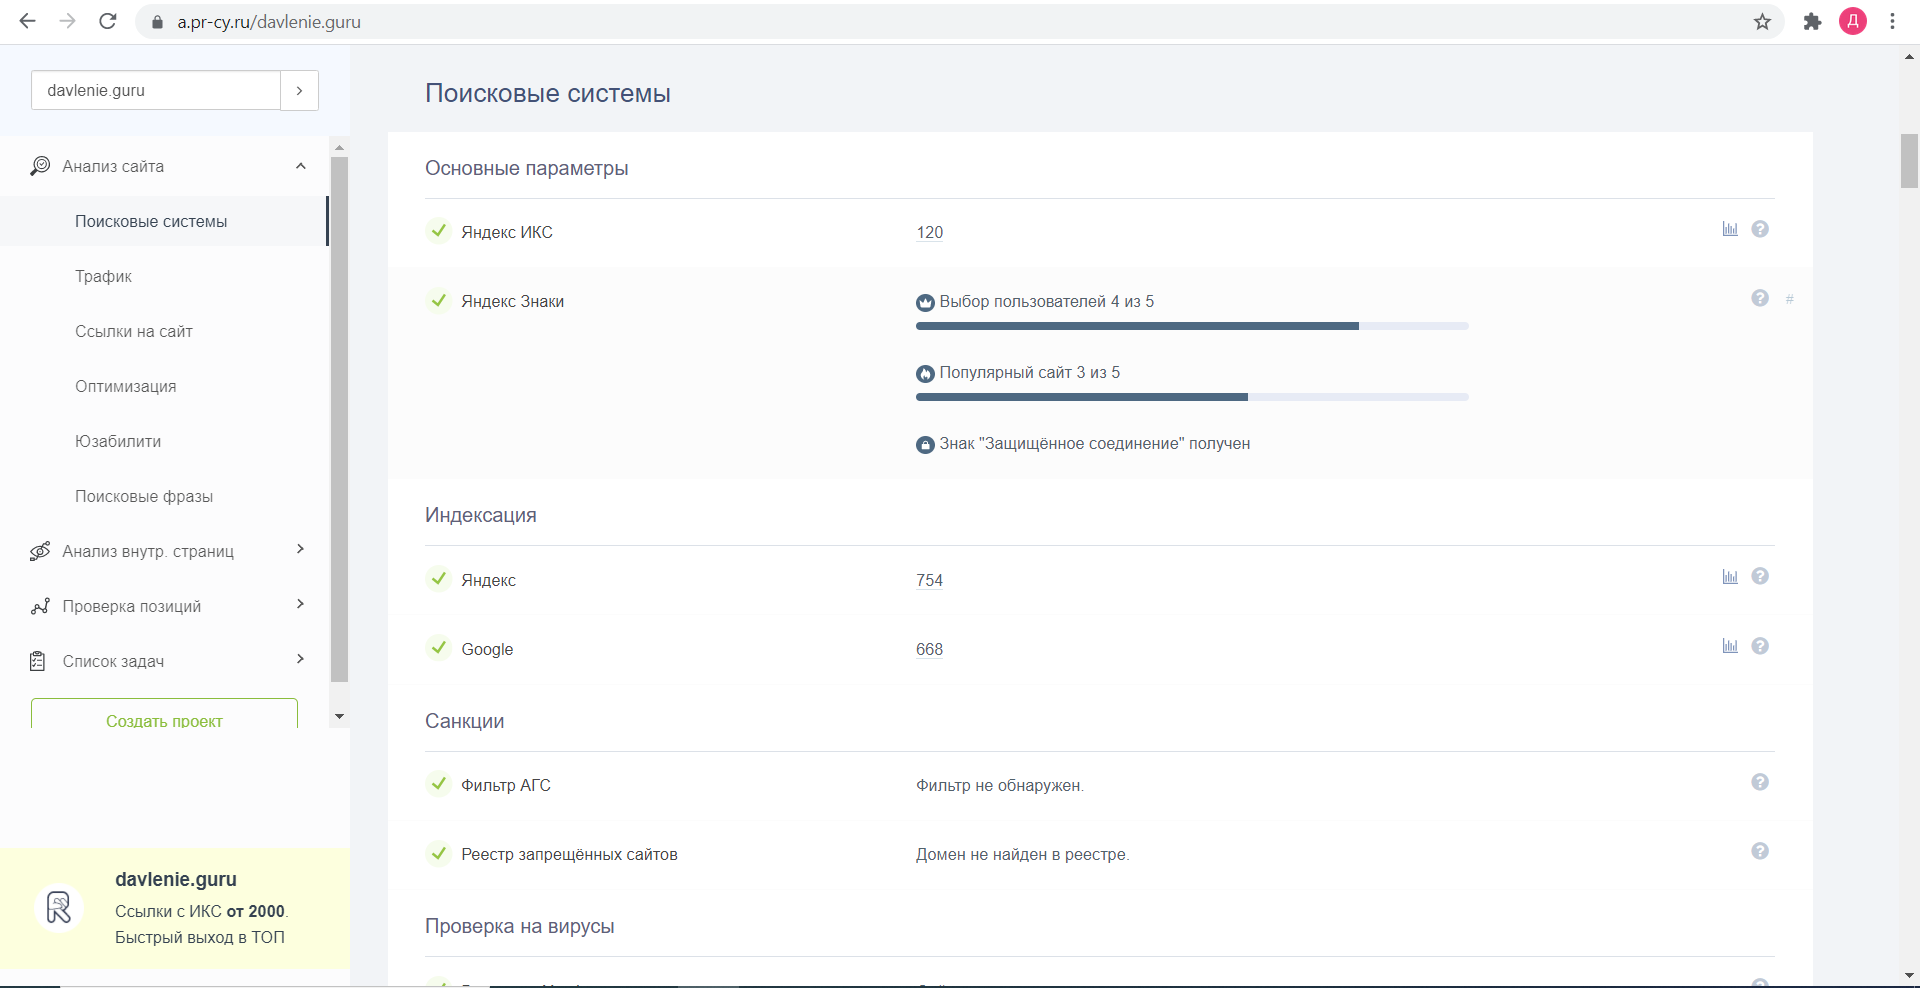Click the checkmark beside Яндекс ИКС
The image size is (1920, 988).
tap(438, 231)
